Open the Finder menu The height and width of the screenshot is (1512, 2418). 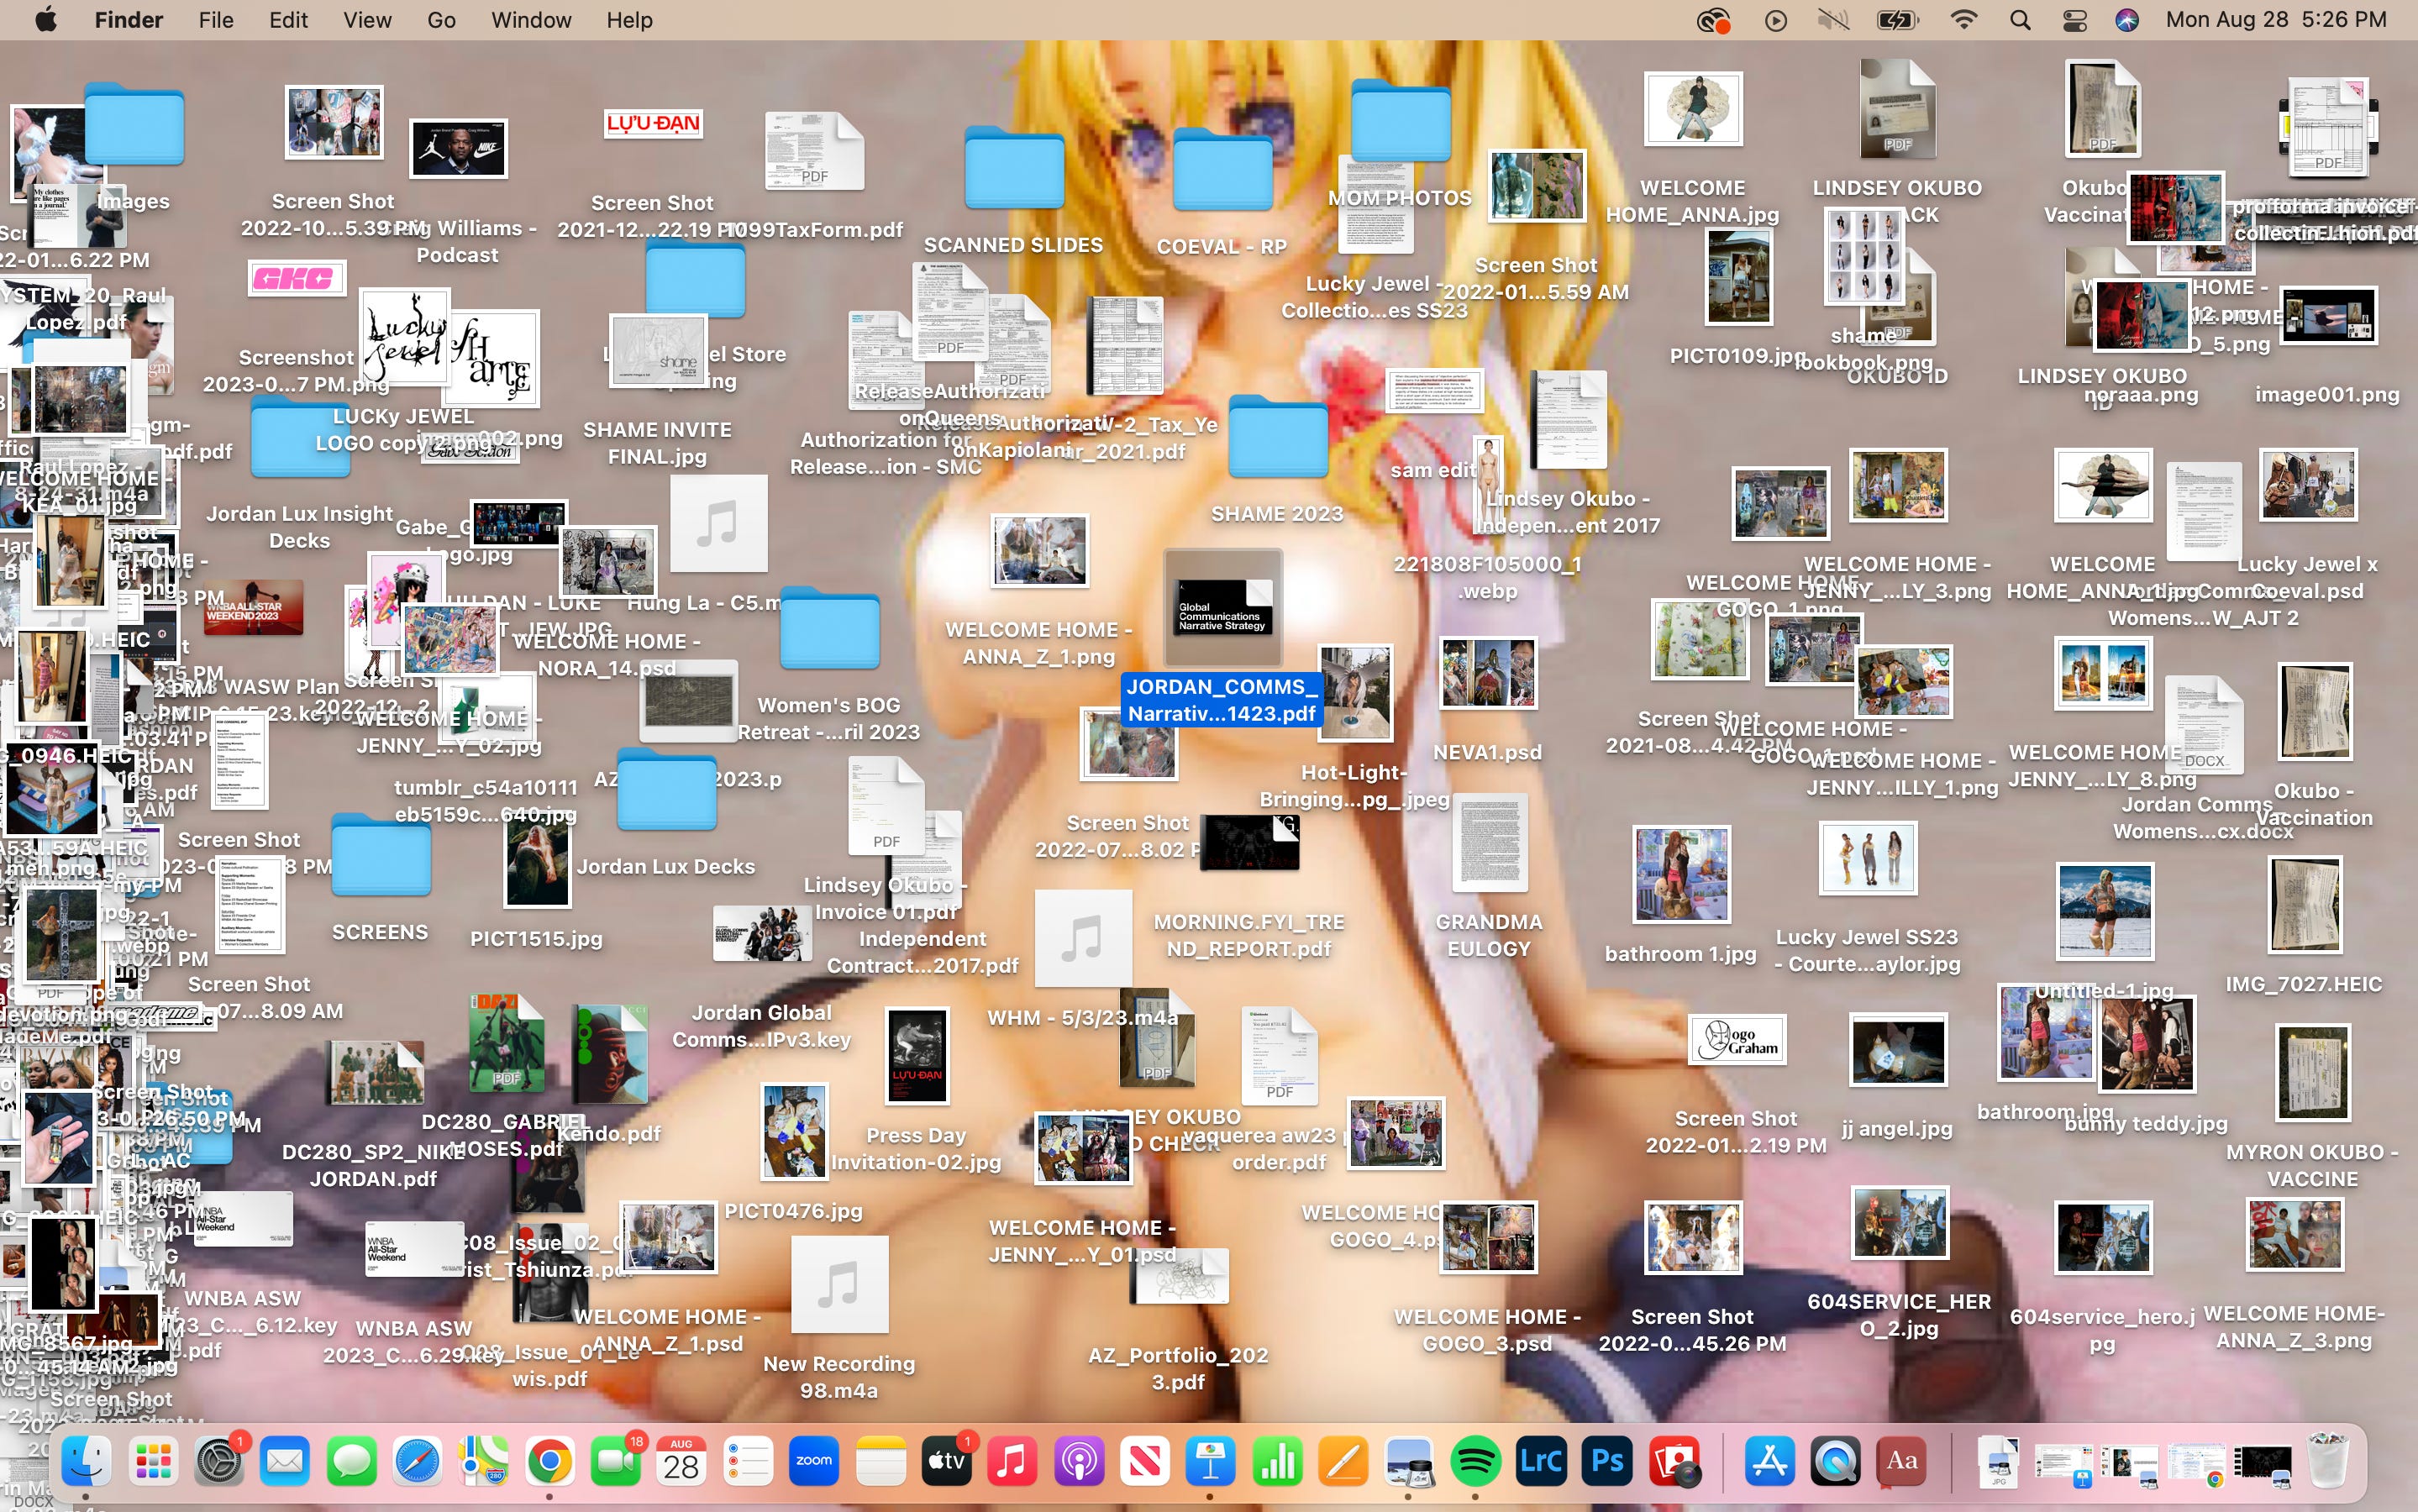tap(129, 20)
